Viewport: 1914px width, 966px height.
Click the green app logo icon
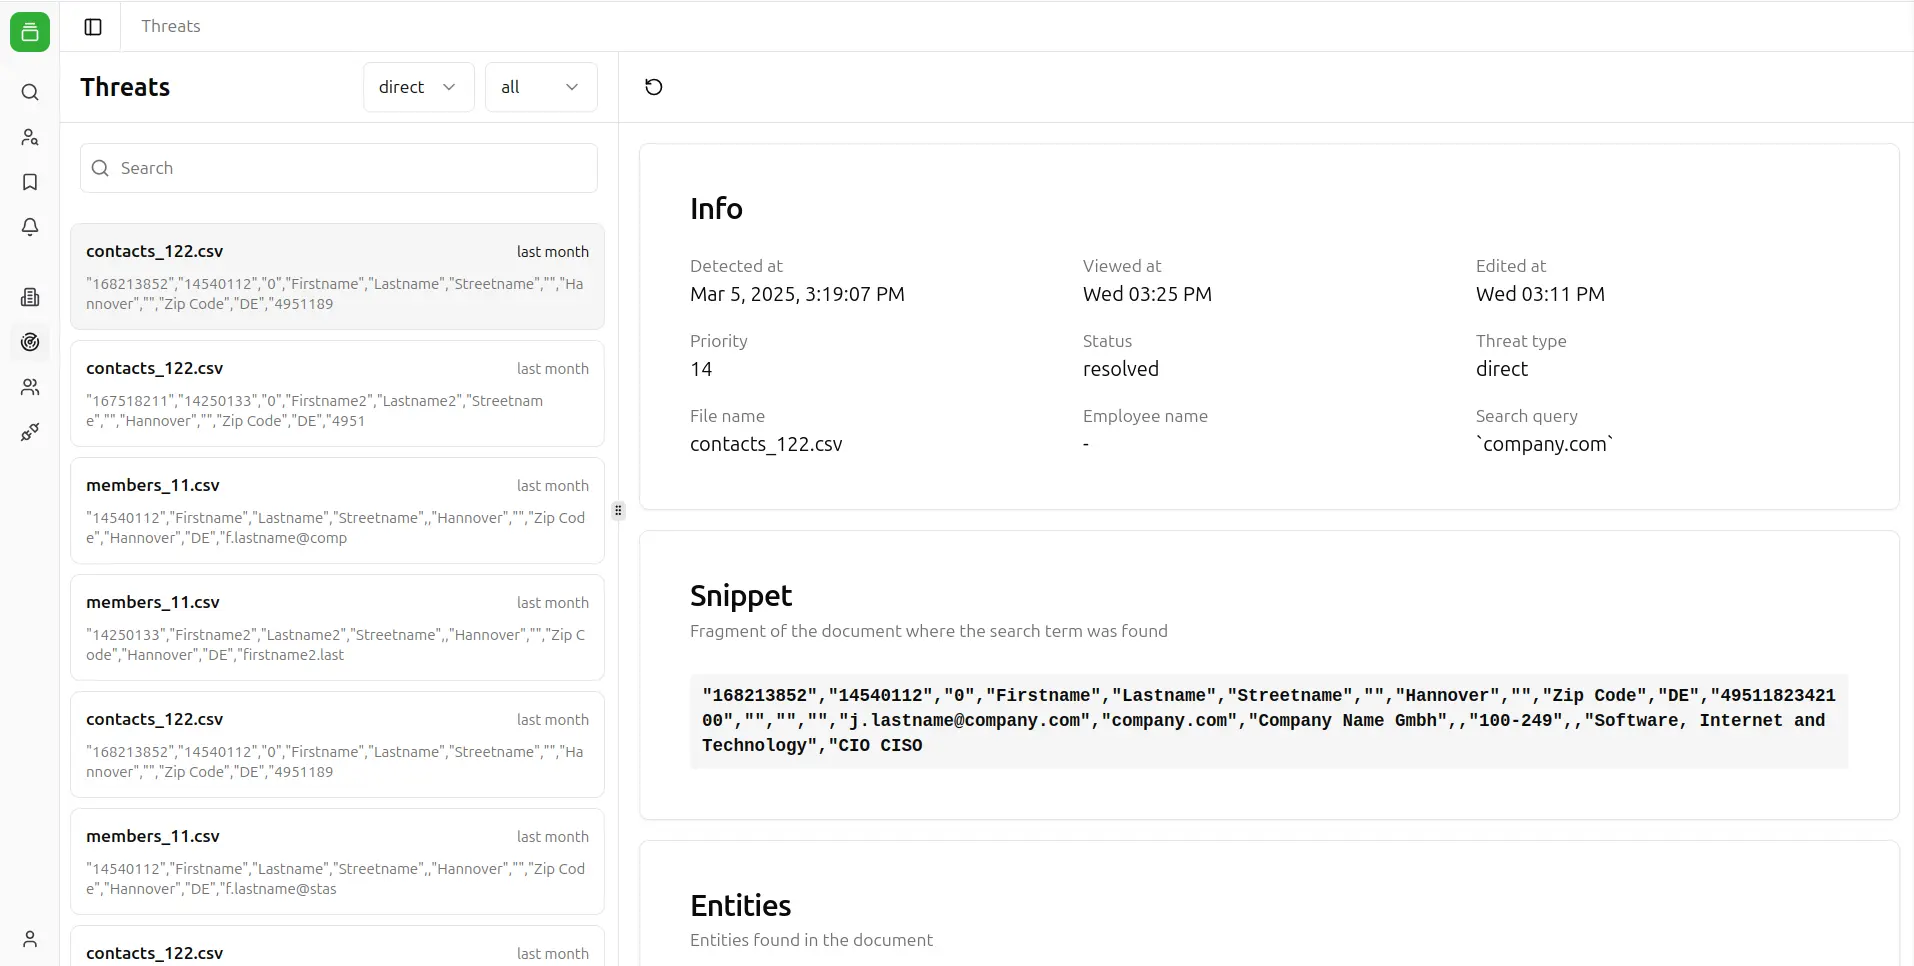coord(30,32)
